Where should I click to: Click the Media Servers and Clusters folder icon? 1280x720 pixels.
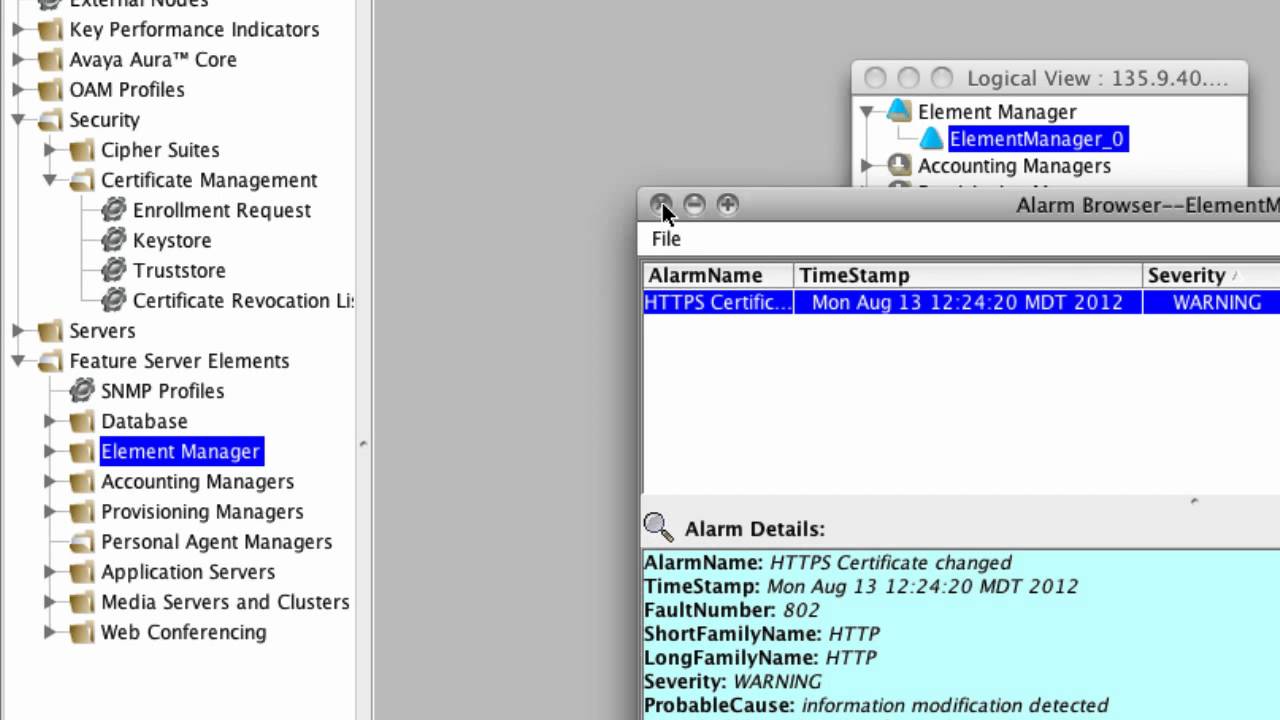click(82, 602)
